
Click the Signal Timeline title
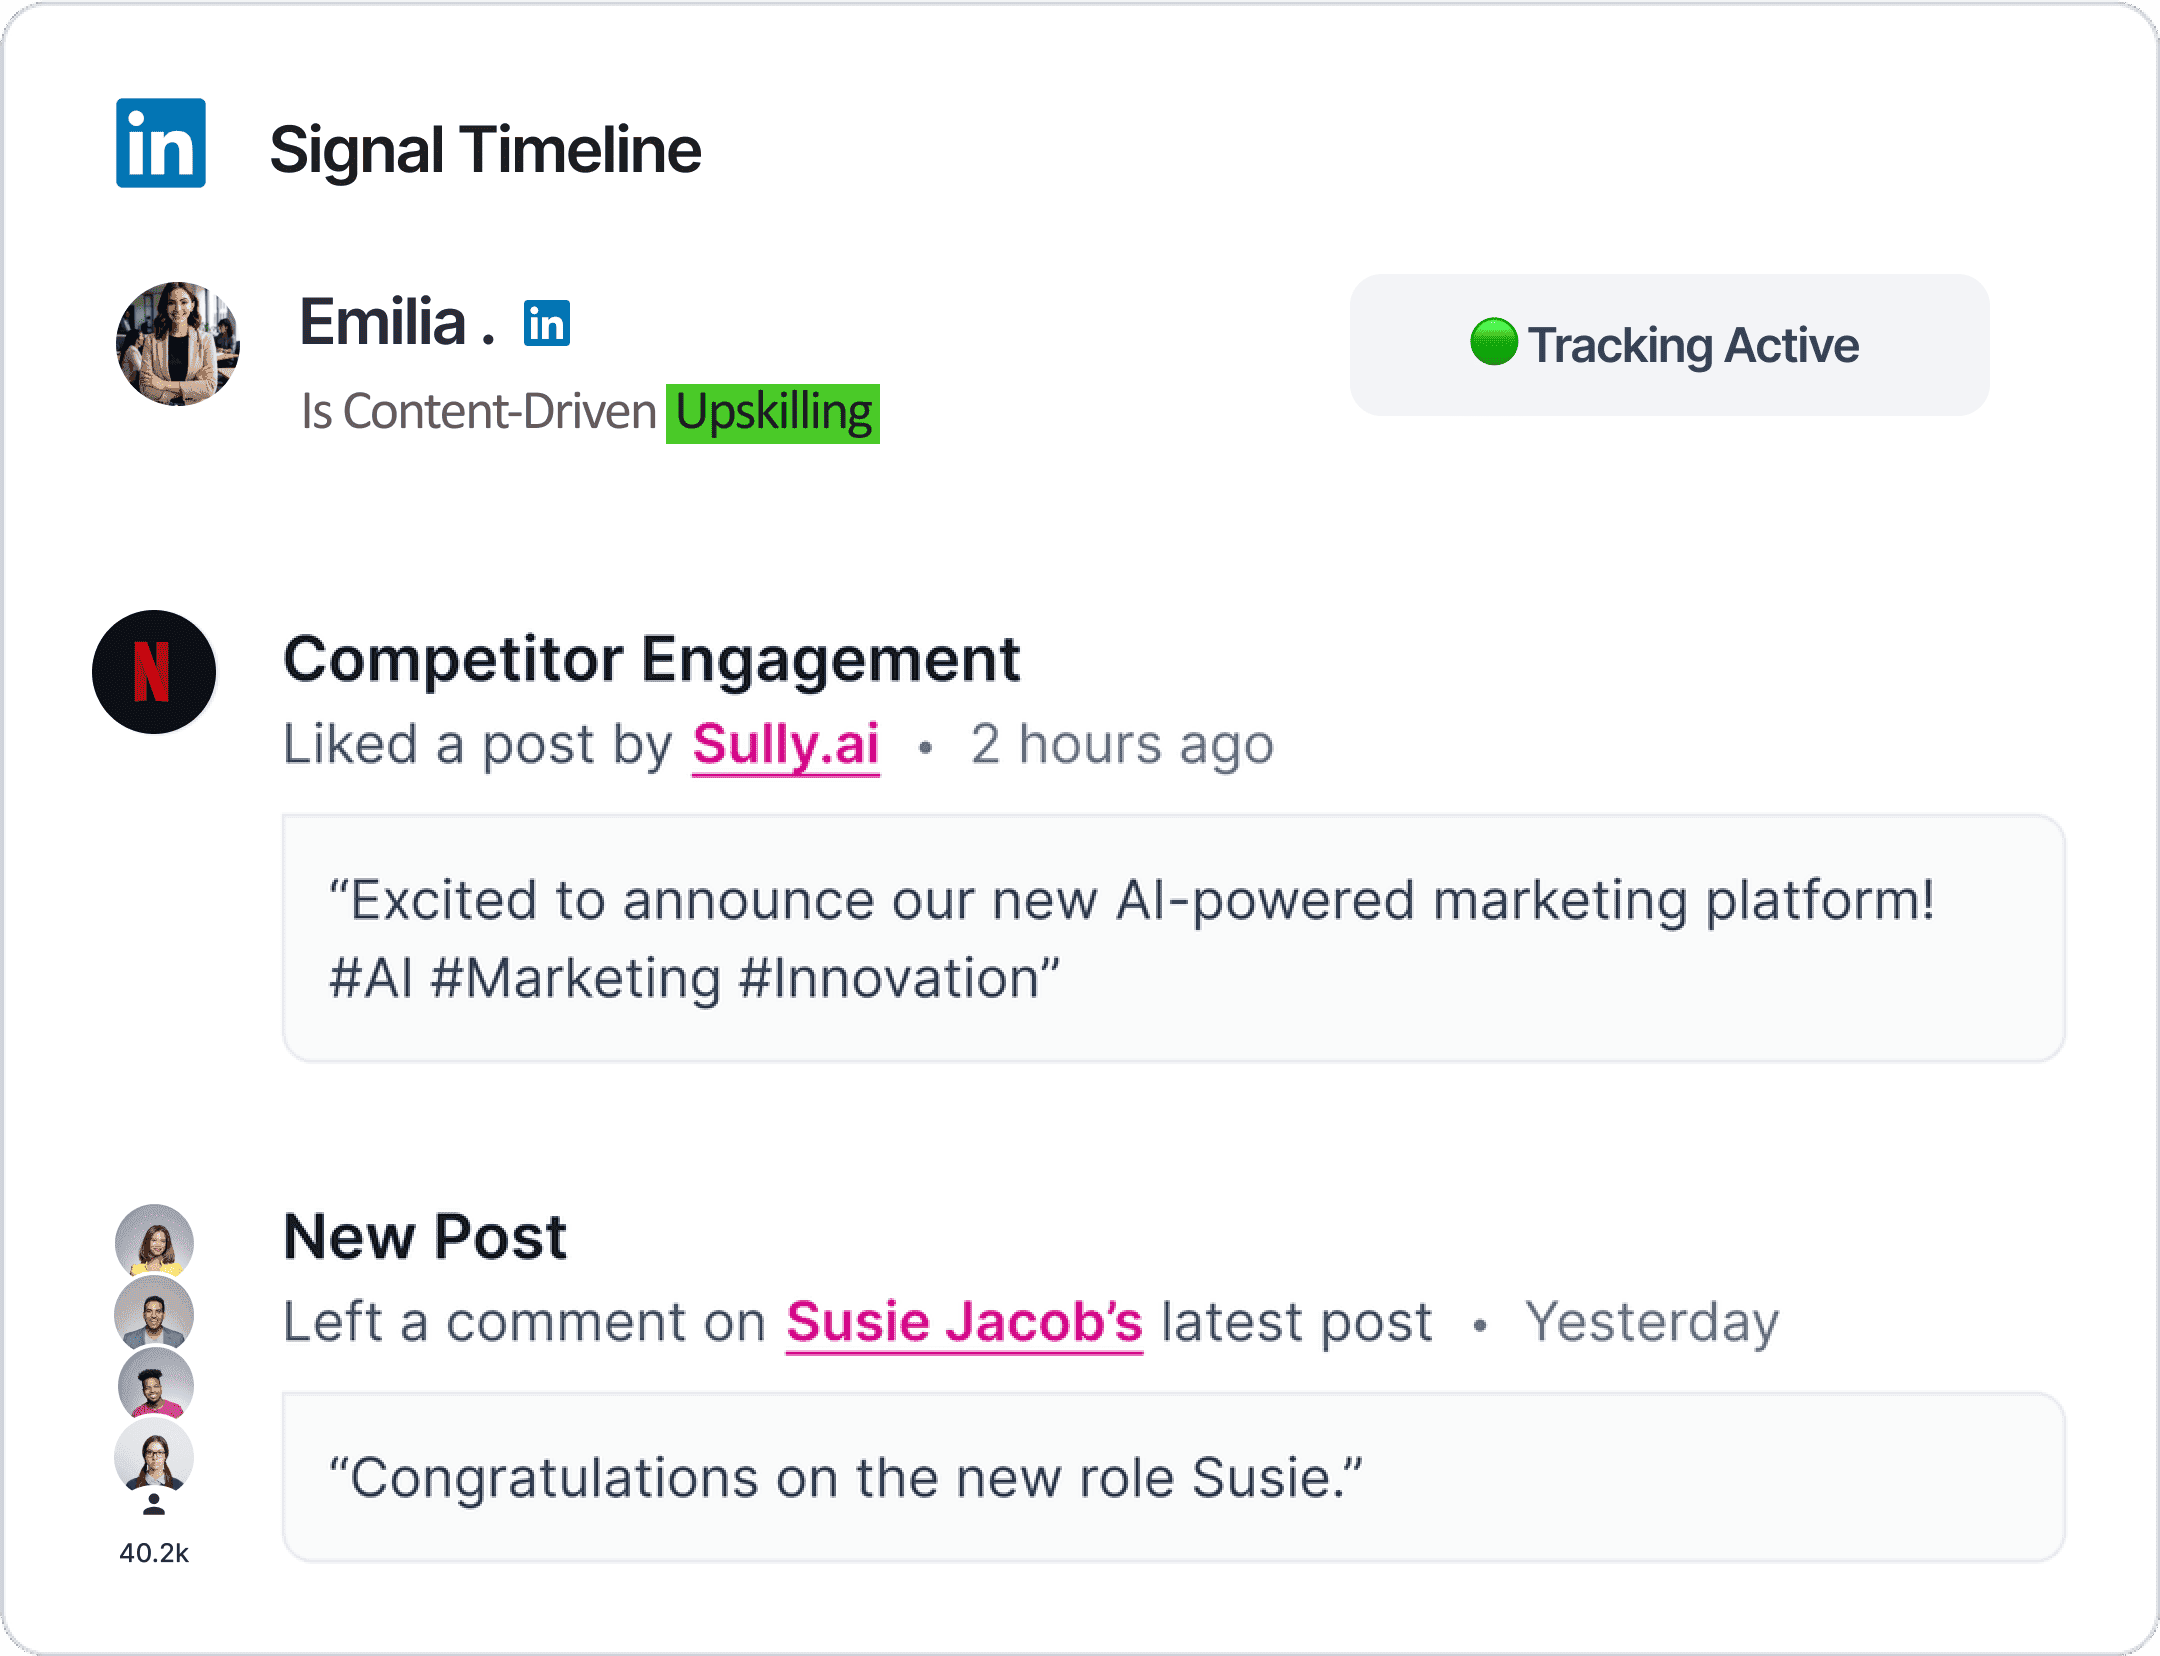coord(486,150)
